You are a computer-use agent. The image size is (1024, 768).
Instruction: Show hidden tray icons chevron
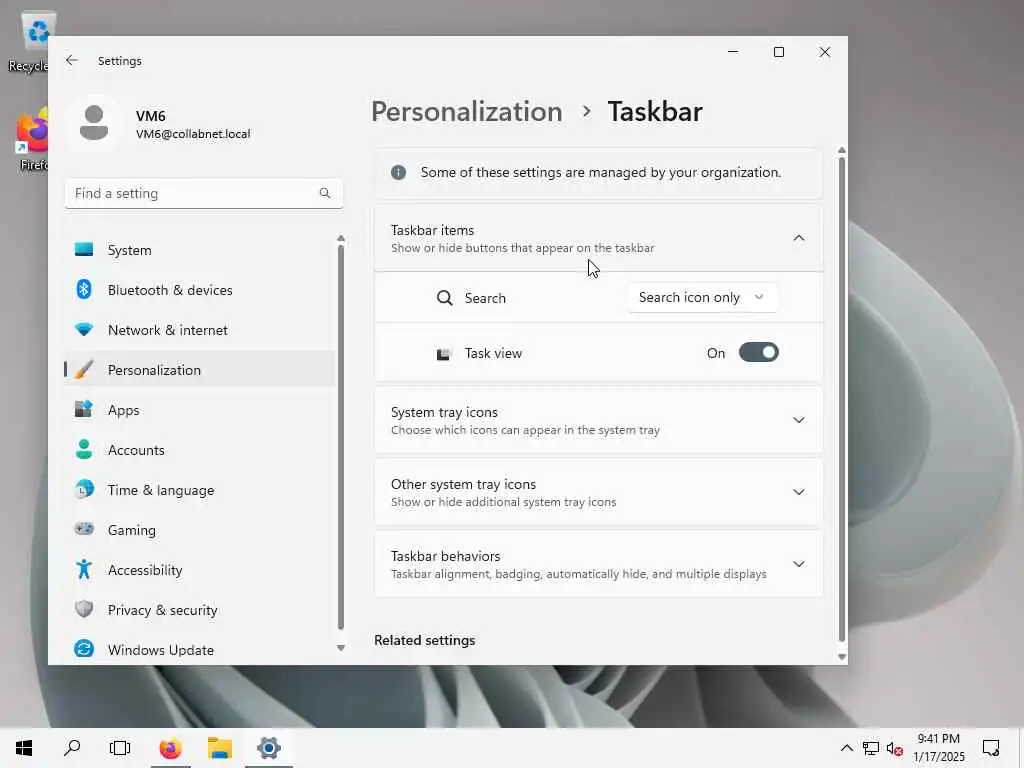tap(846, 748)
